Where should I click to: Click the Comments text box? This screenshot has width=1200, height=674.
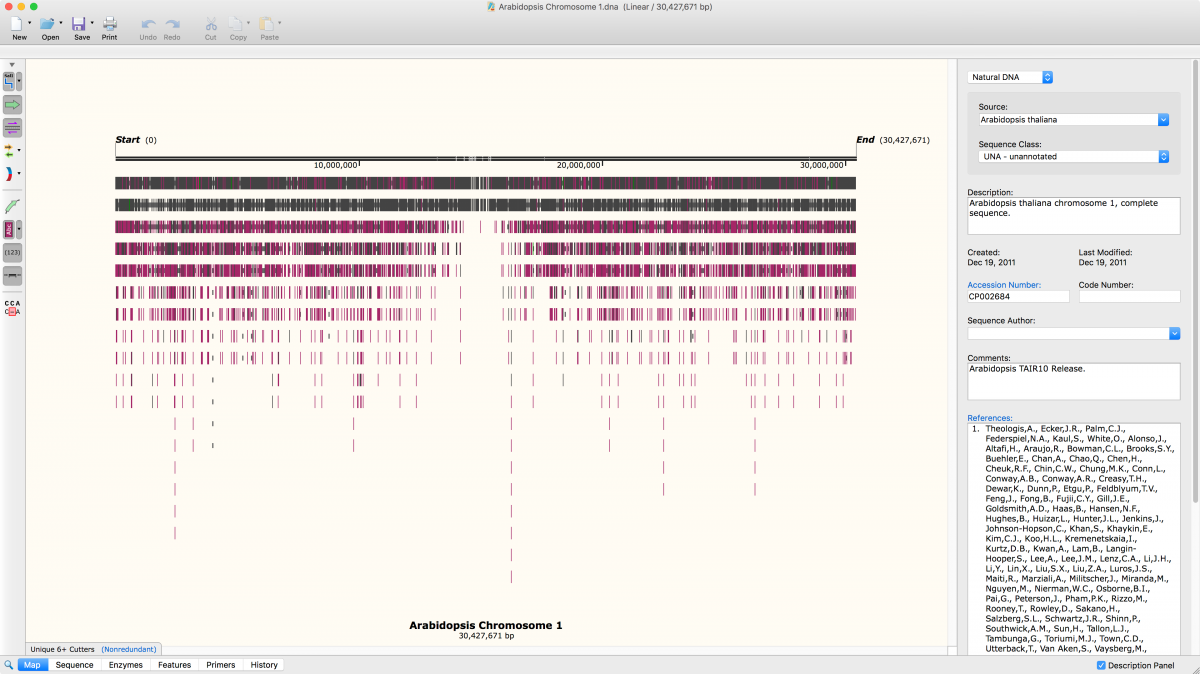pyautogui.click(x=1073, y=381)
